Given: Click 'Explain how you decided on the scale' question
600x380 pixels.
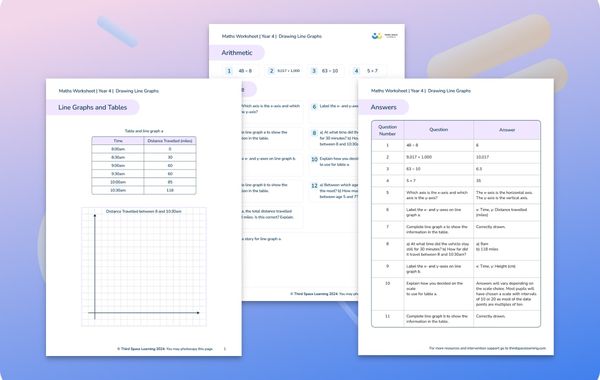Looking at the screenshot, I should [434, 289].
